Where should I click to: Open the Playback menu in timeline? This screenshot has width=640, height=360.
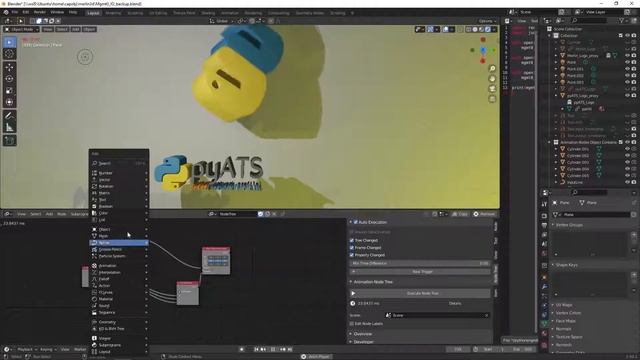click(x=27, y=349)
